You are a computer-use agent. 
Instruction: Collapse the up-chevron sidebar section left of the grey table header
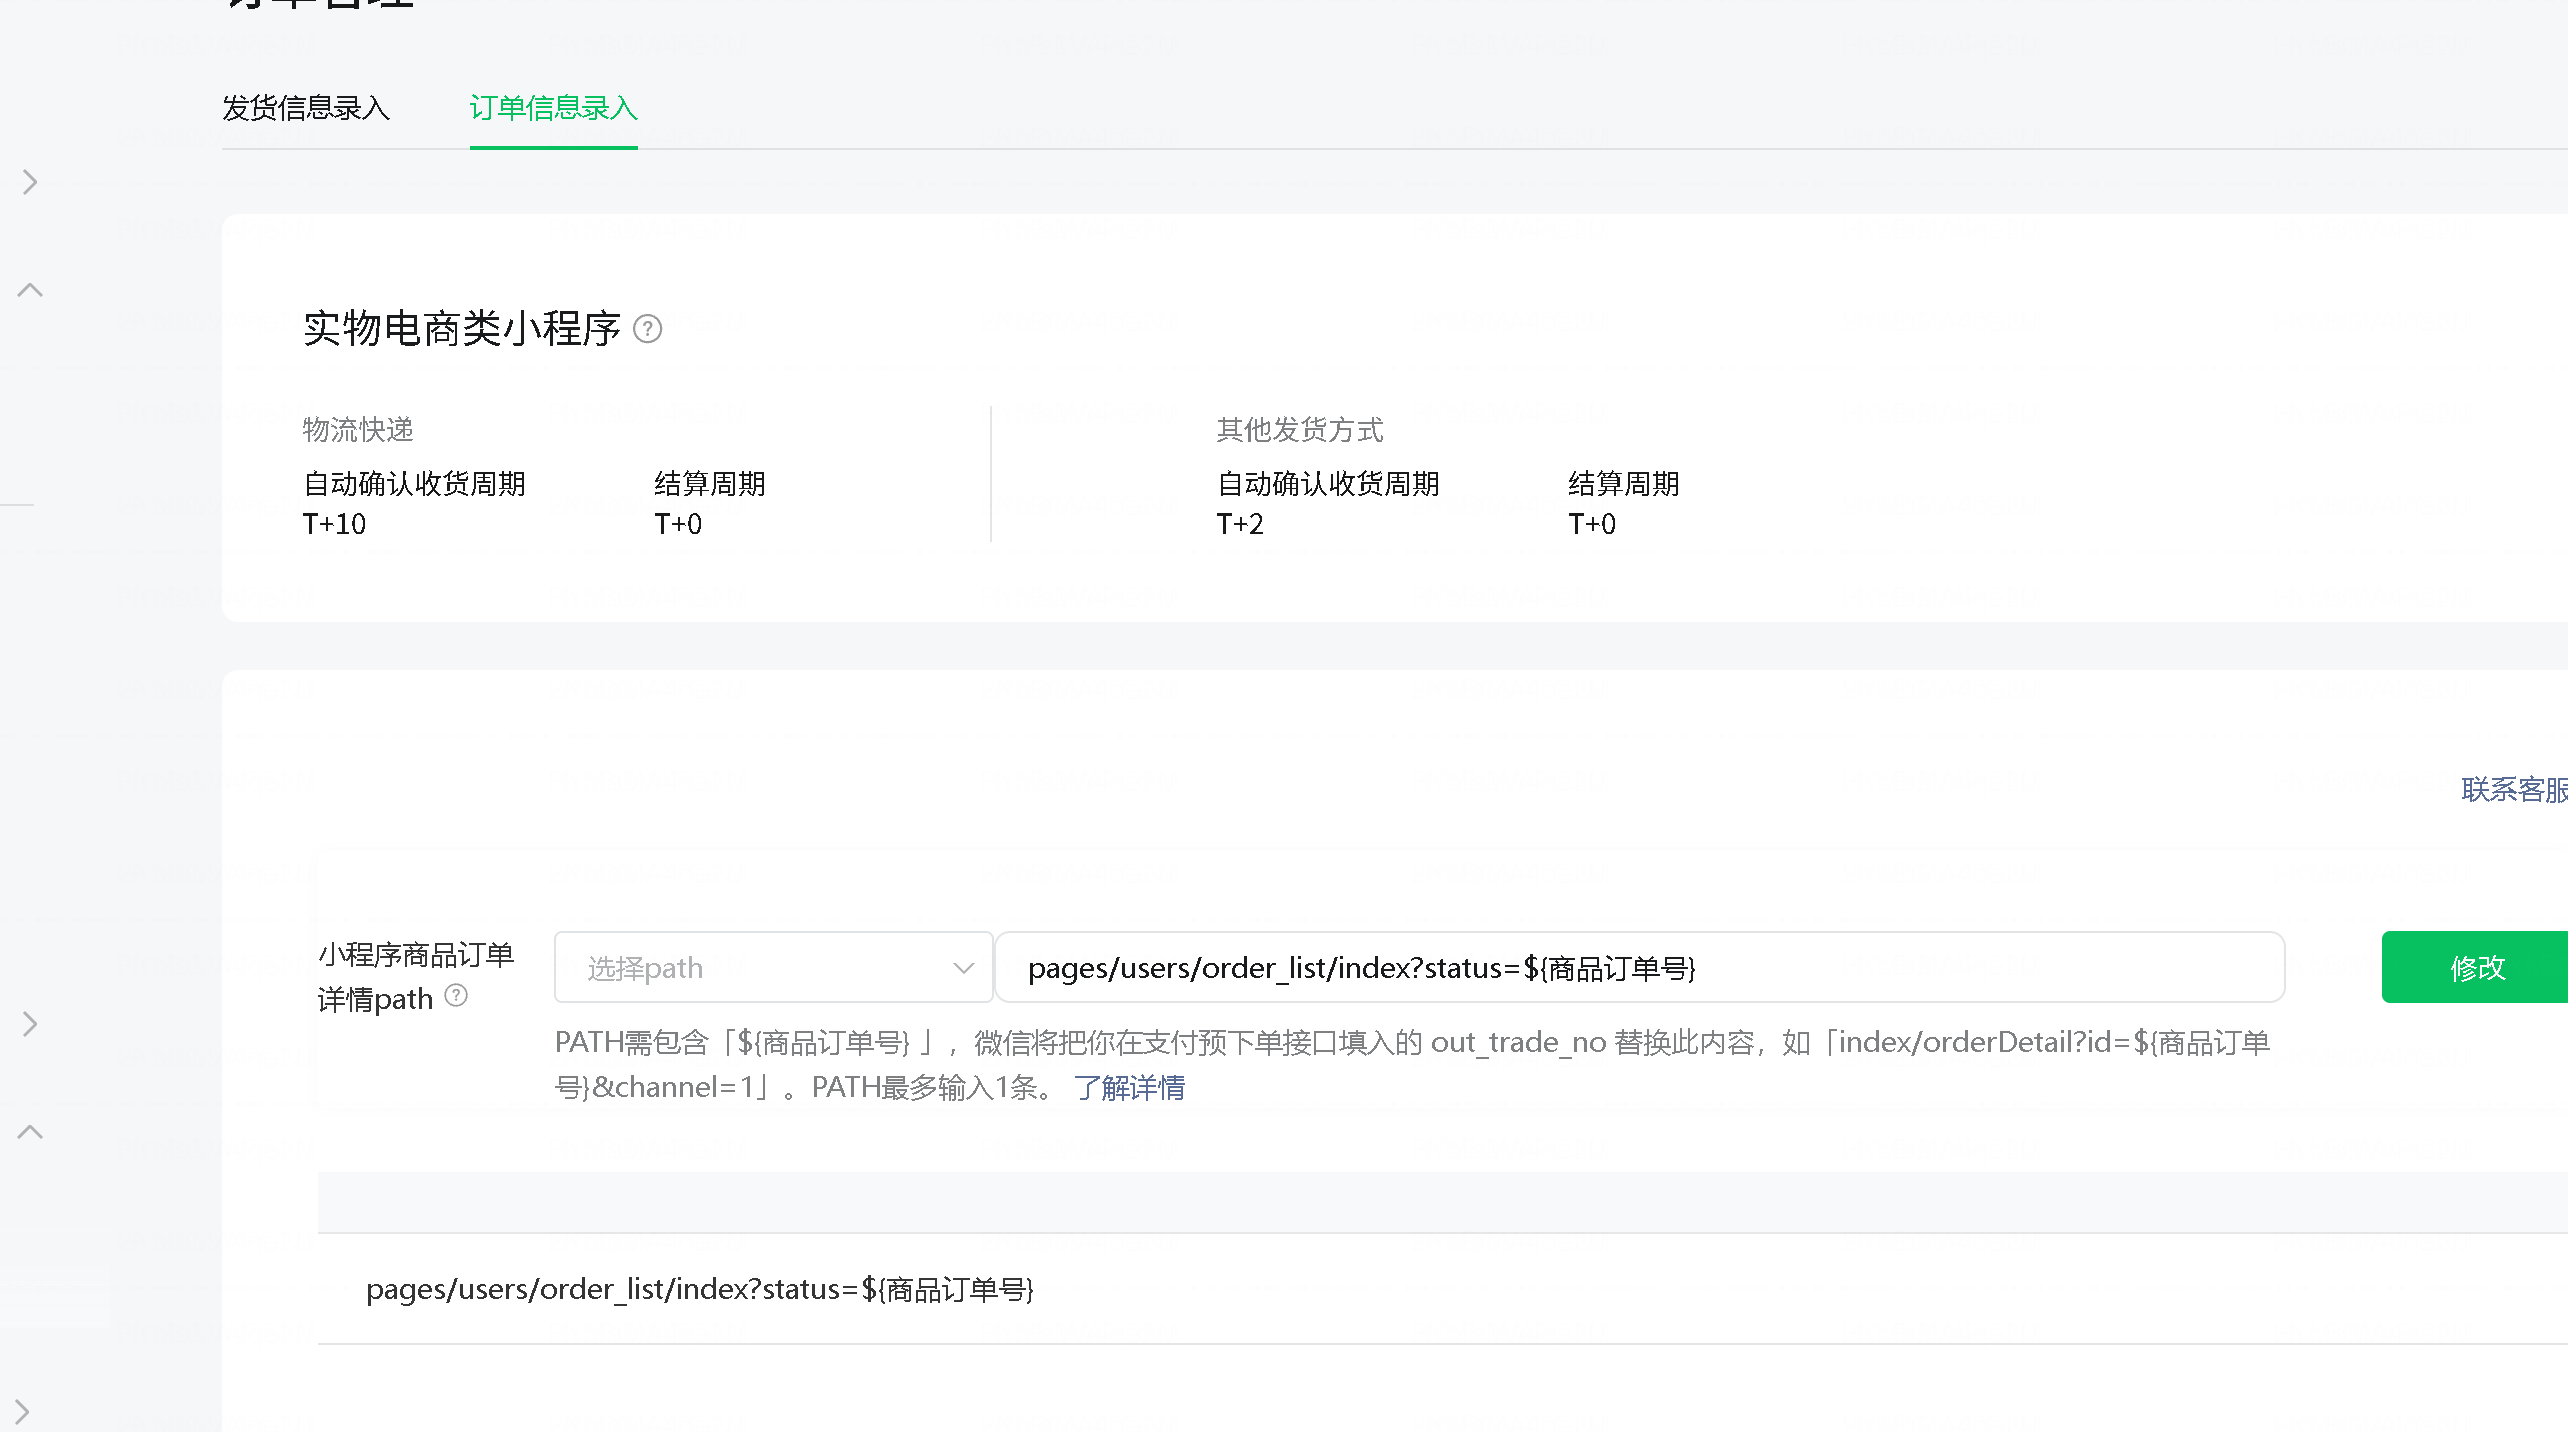pyautogui.click(x=30, y=1132)
